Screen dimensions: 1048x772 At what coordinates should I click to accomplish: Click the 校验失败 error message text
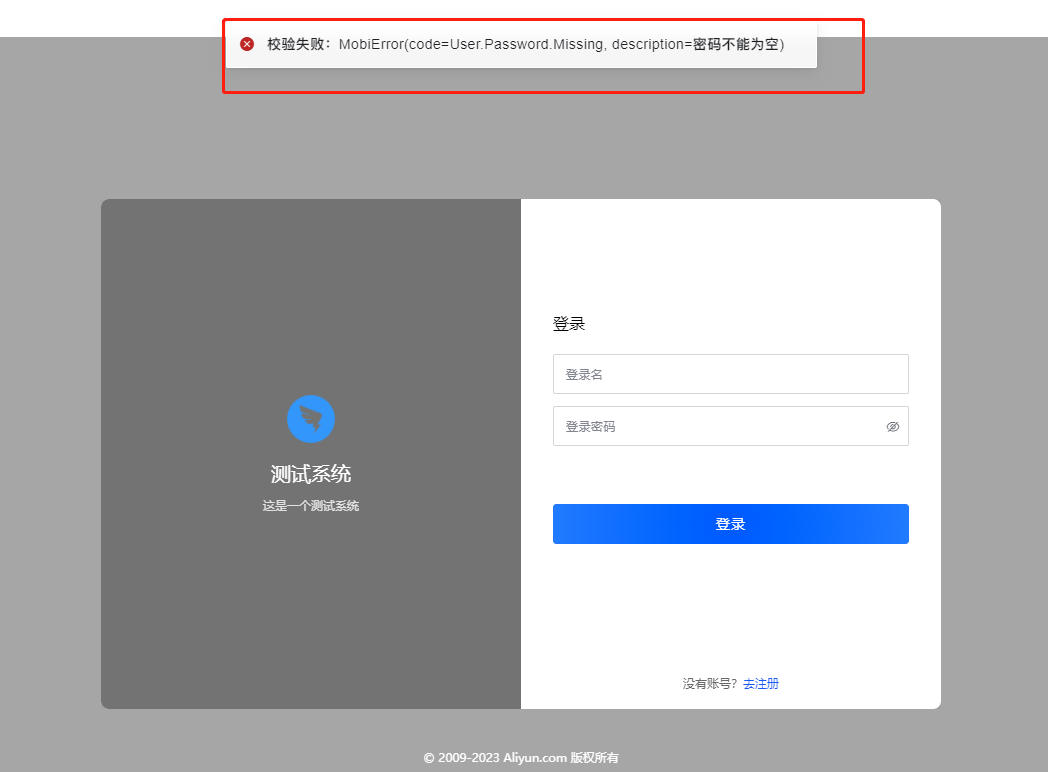tap(525, 44)
